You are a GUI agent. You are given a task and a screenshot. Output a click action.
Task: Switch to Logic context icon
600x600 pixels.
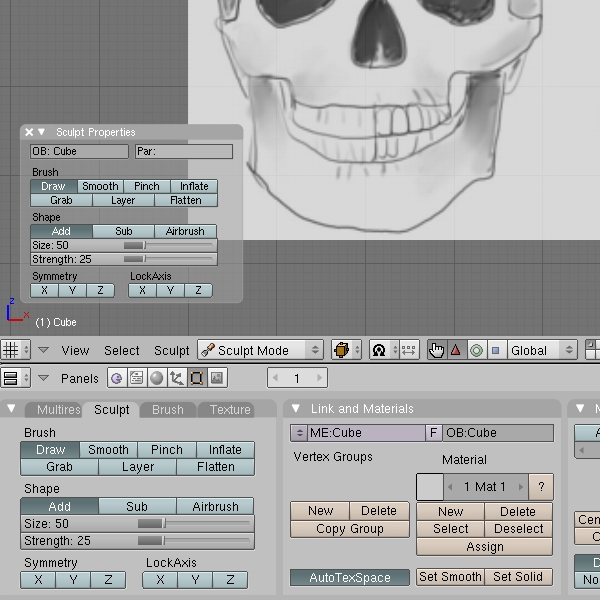point(117,378)
